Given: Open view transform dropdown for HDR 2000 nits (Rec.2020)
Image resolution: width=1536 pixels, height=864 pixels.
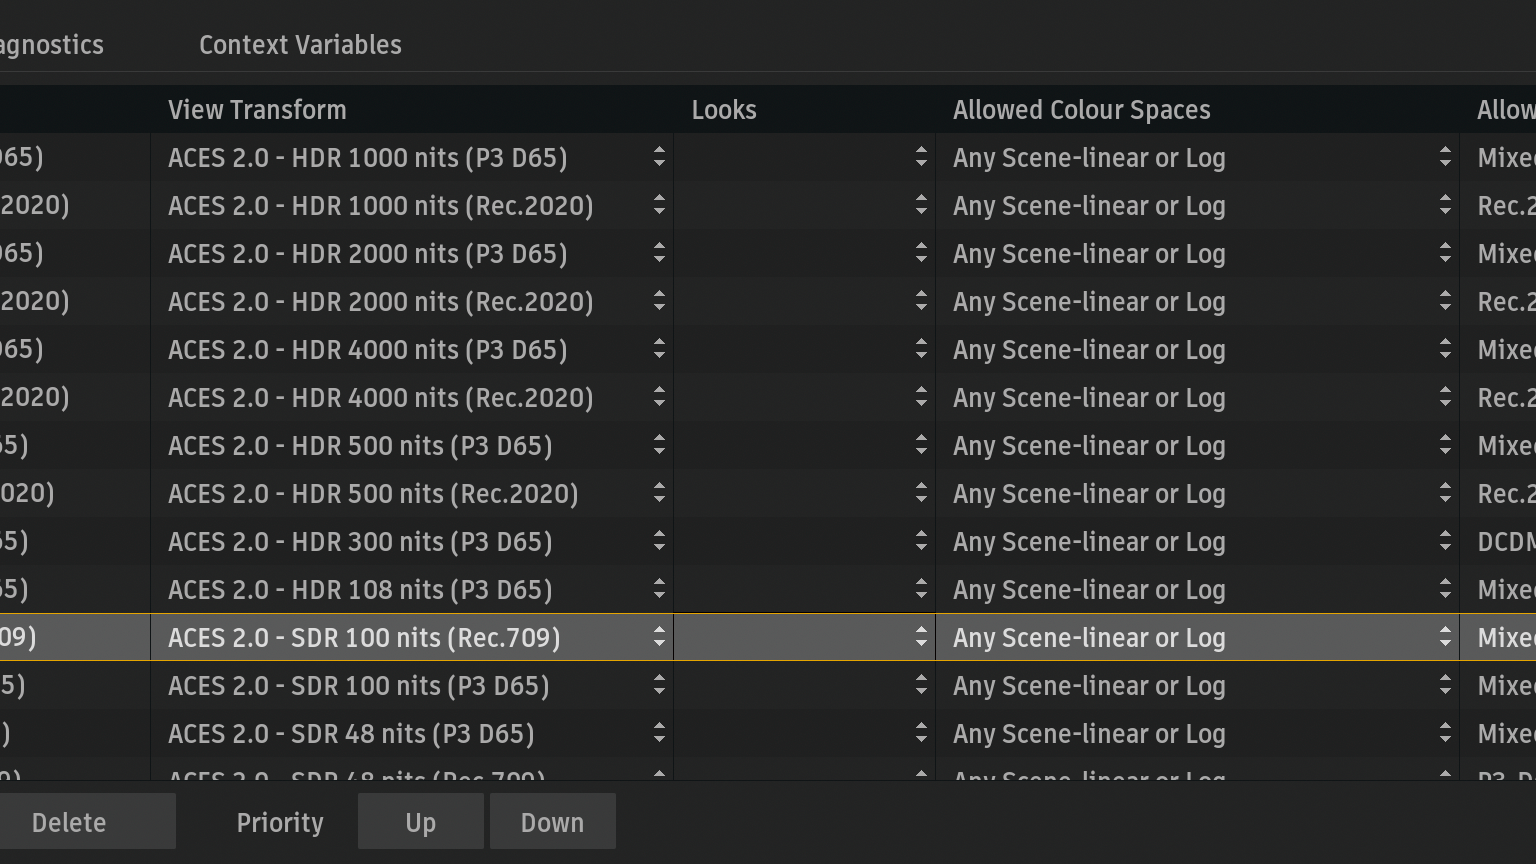Looking at the screenshot, I should (x=412, y=302).
